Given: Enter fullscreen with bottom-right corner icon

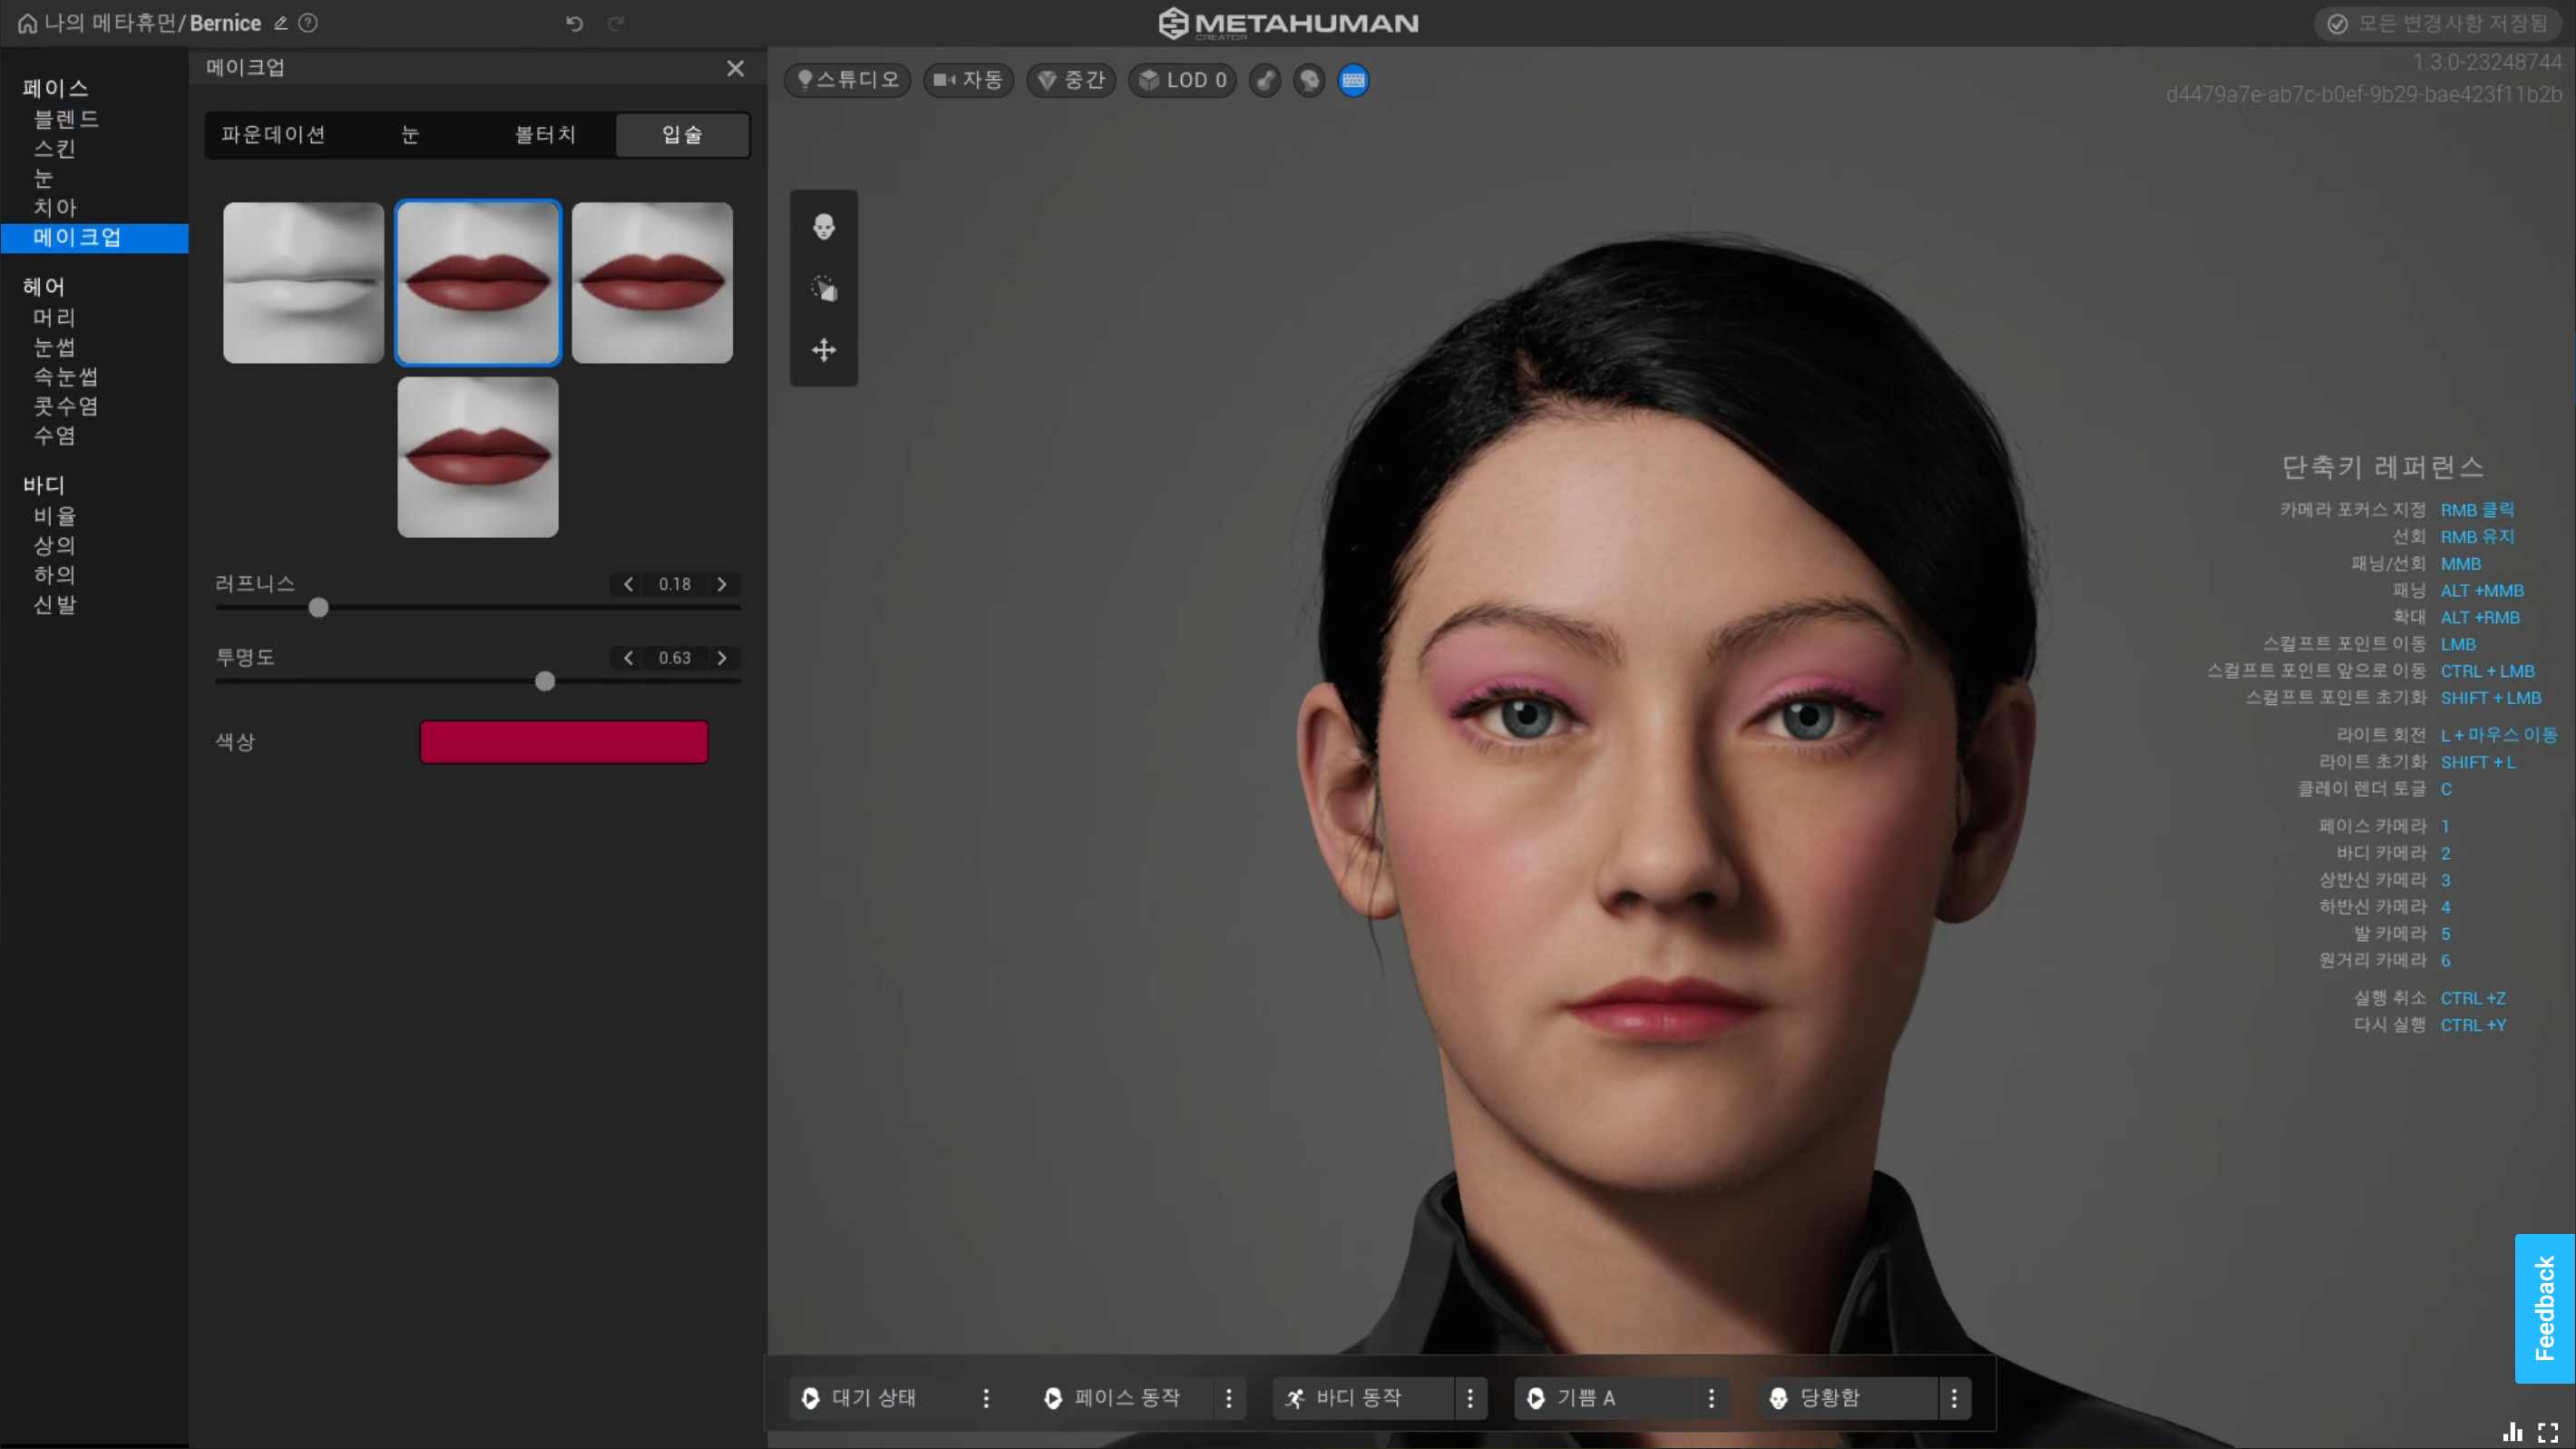Looking at the screenshot, I should pyautogui.click(x=2548, y=1433).
